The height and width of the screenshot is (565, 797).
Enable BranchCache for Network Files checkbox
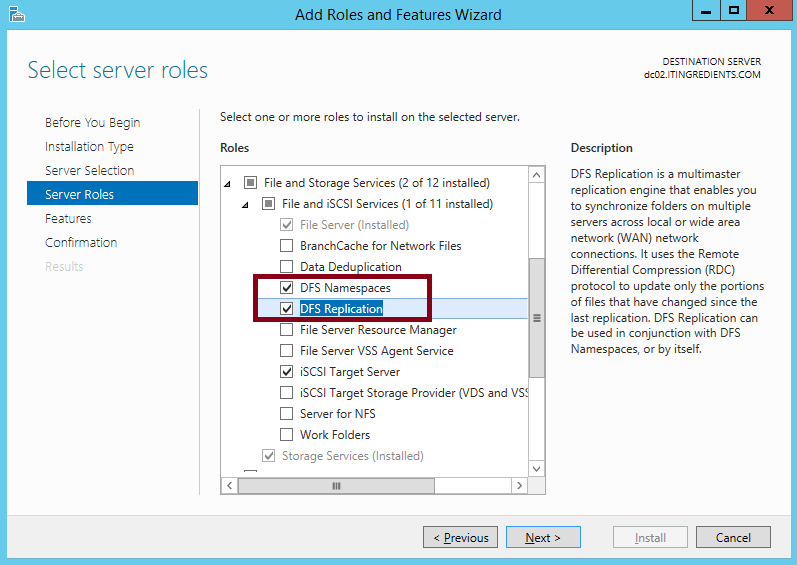(288, 246)
